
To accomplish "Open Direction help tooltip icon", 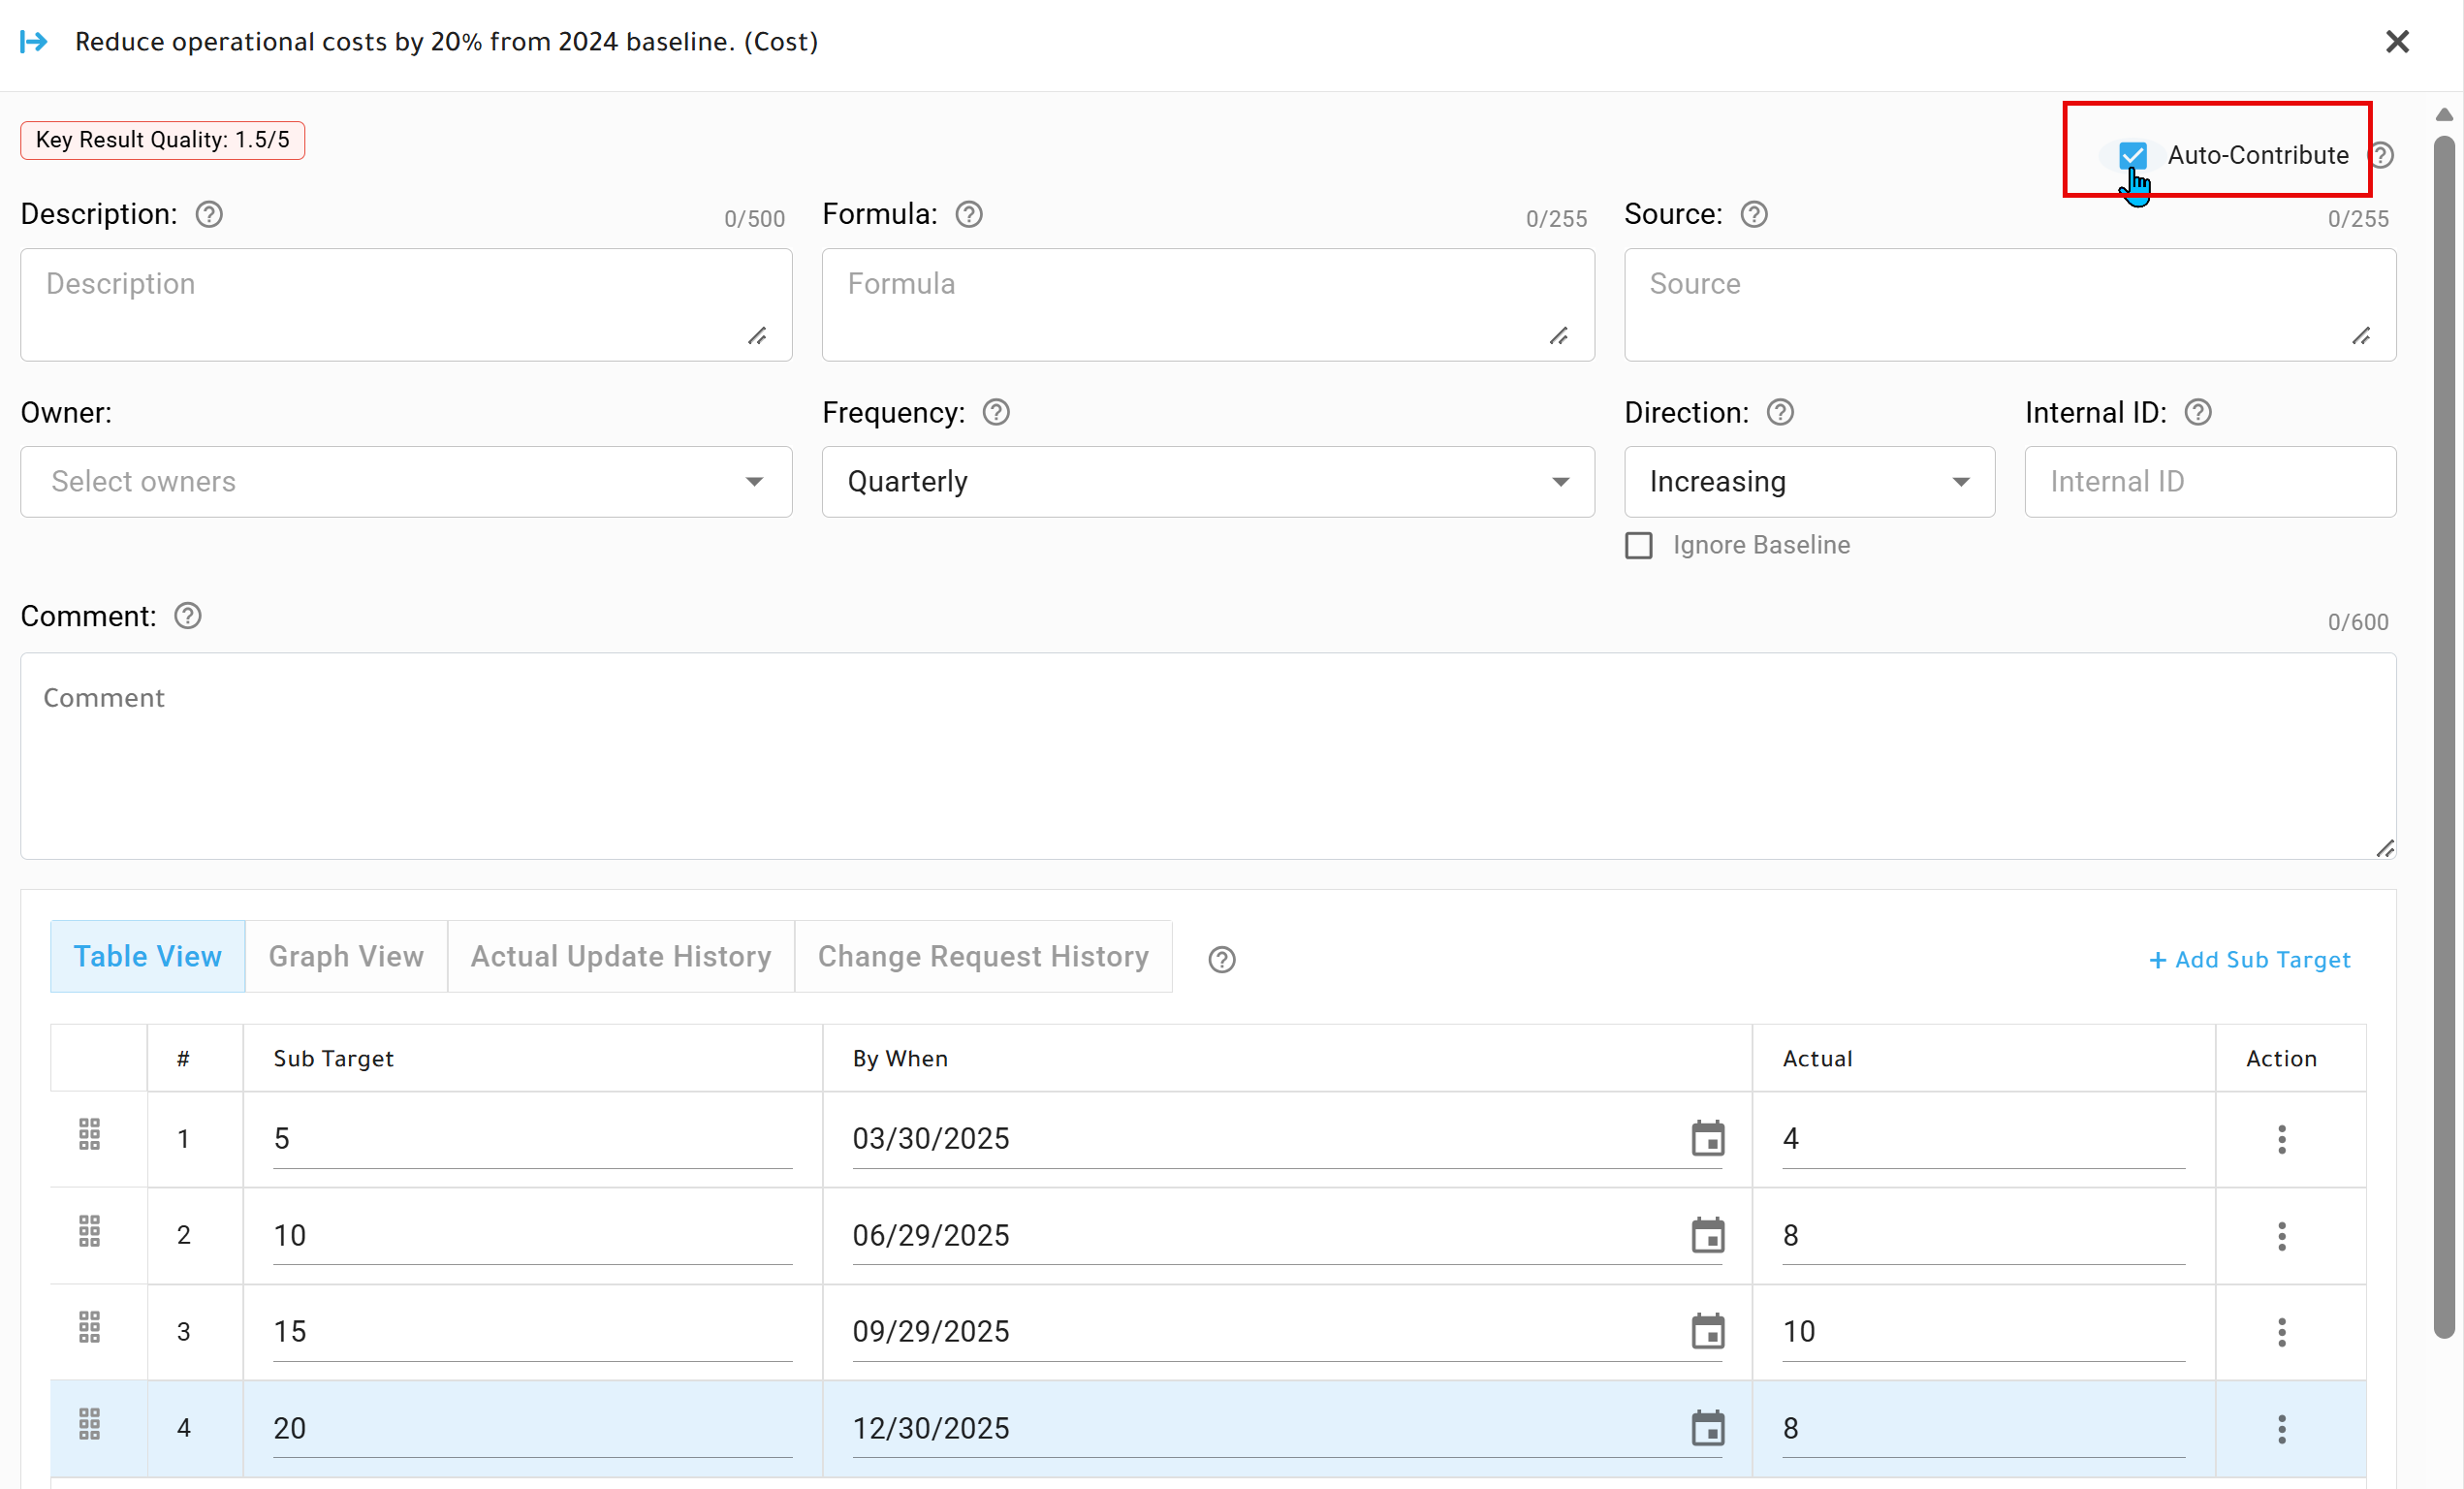I will tap(1780, 412).
